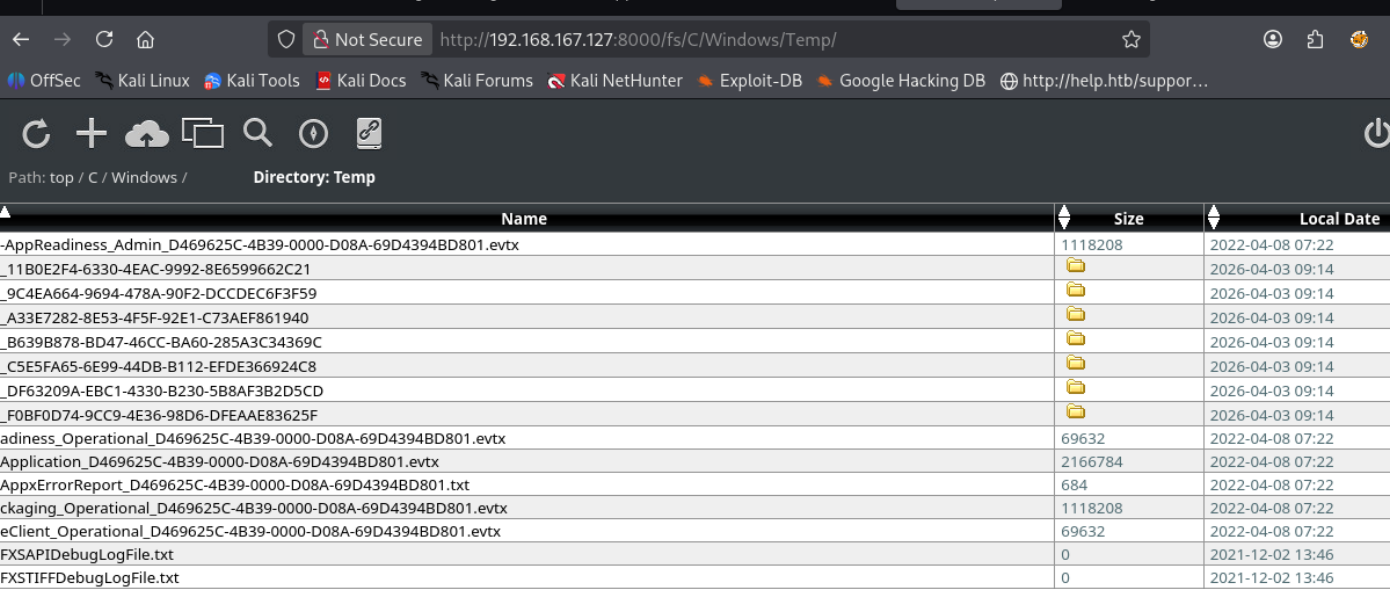Sort by Size using its arrow toggle
Viewport: 1390px width, 589px height.
[1064, 217]
